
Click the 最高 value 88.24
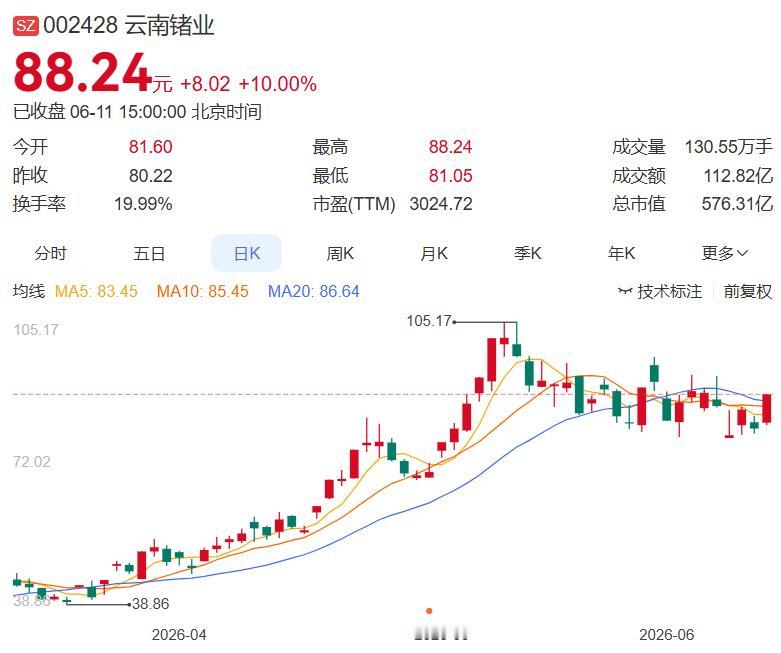pyautogui.click(x=450, y=147)
